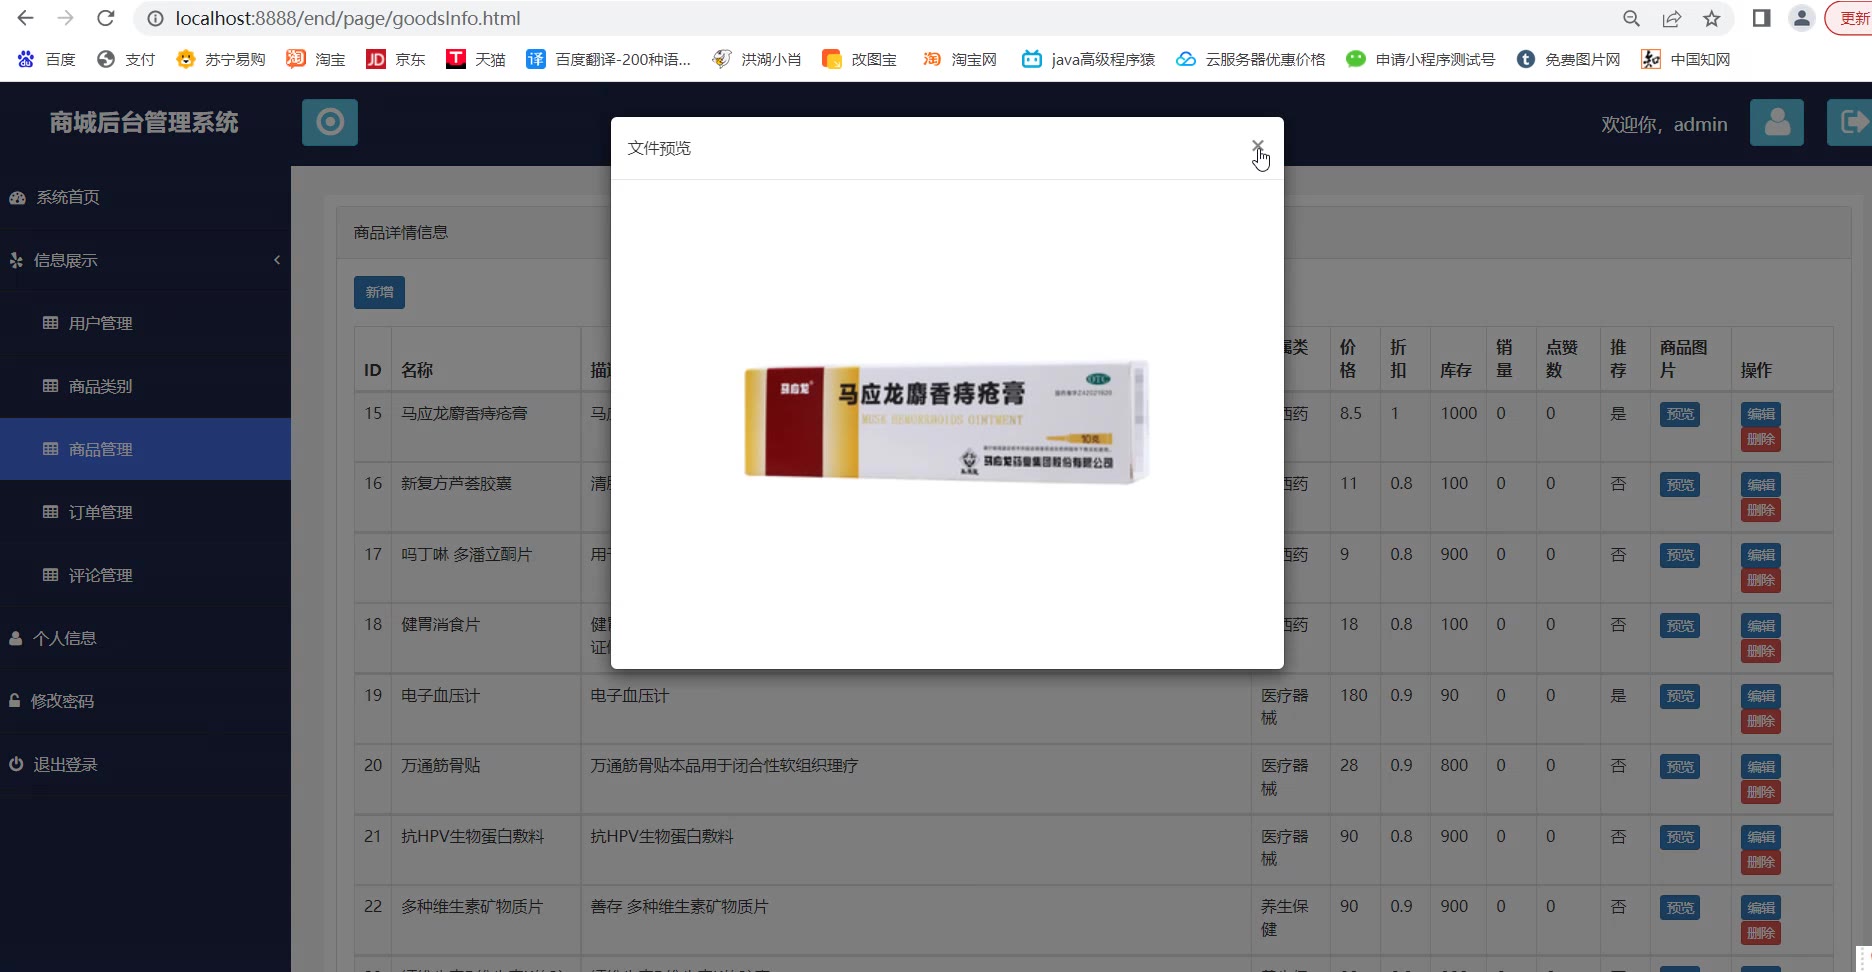The height and width of the screenshot is (972, 1872).
Task: Reload the page with the refresh icon
Action: click(x=105, y=18)
